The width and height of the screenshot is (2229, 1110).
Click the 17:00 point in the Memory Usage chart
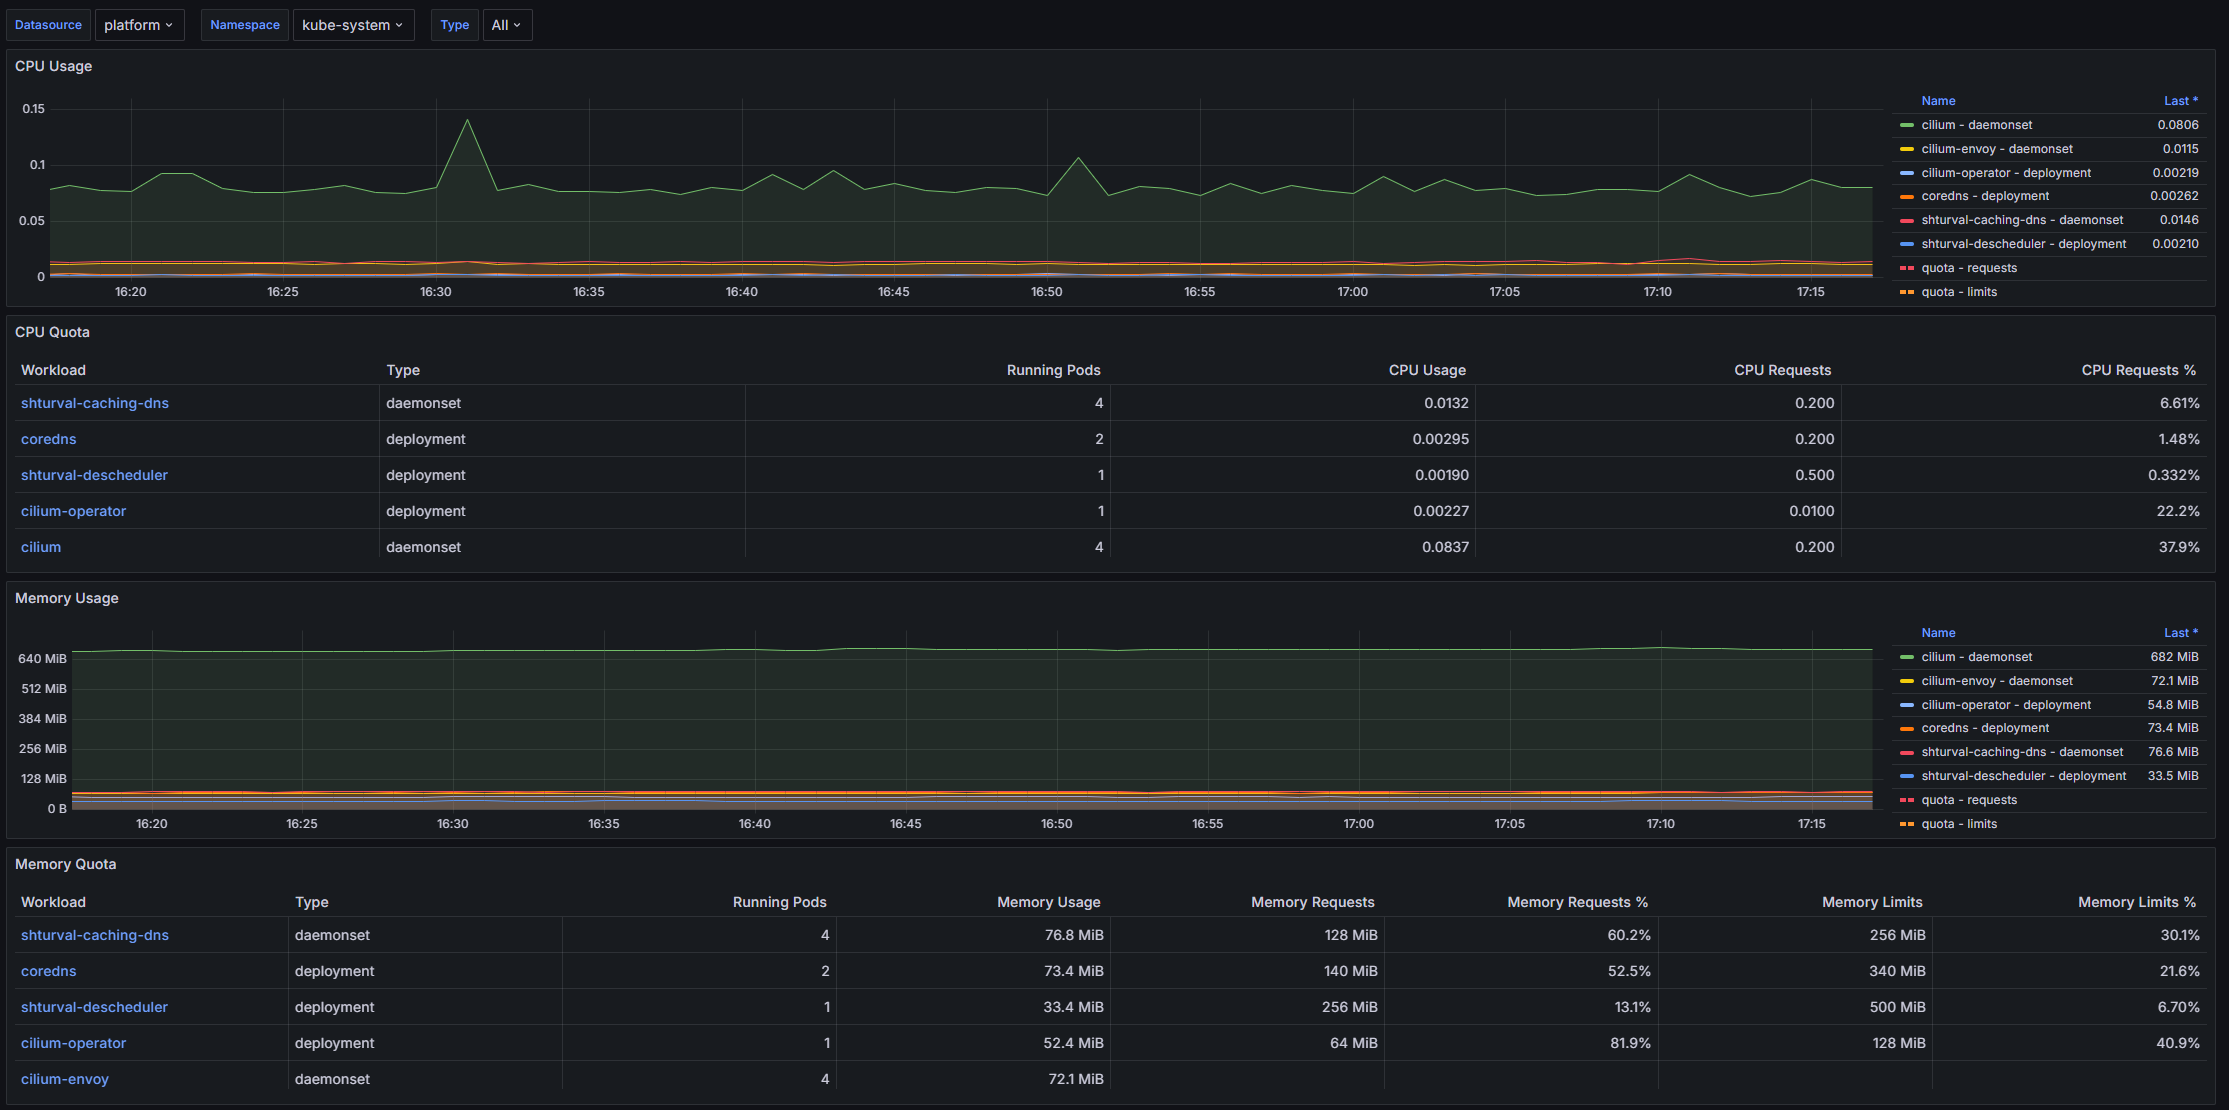point(1359,650)
